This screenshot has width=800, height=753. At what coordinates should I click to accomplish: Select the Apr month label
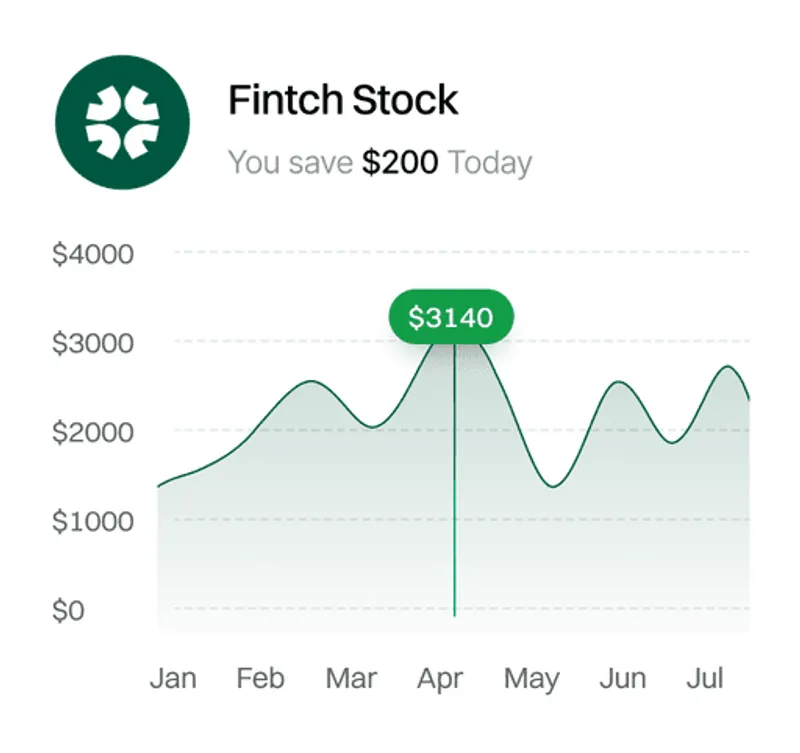point(441,680)
